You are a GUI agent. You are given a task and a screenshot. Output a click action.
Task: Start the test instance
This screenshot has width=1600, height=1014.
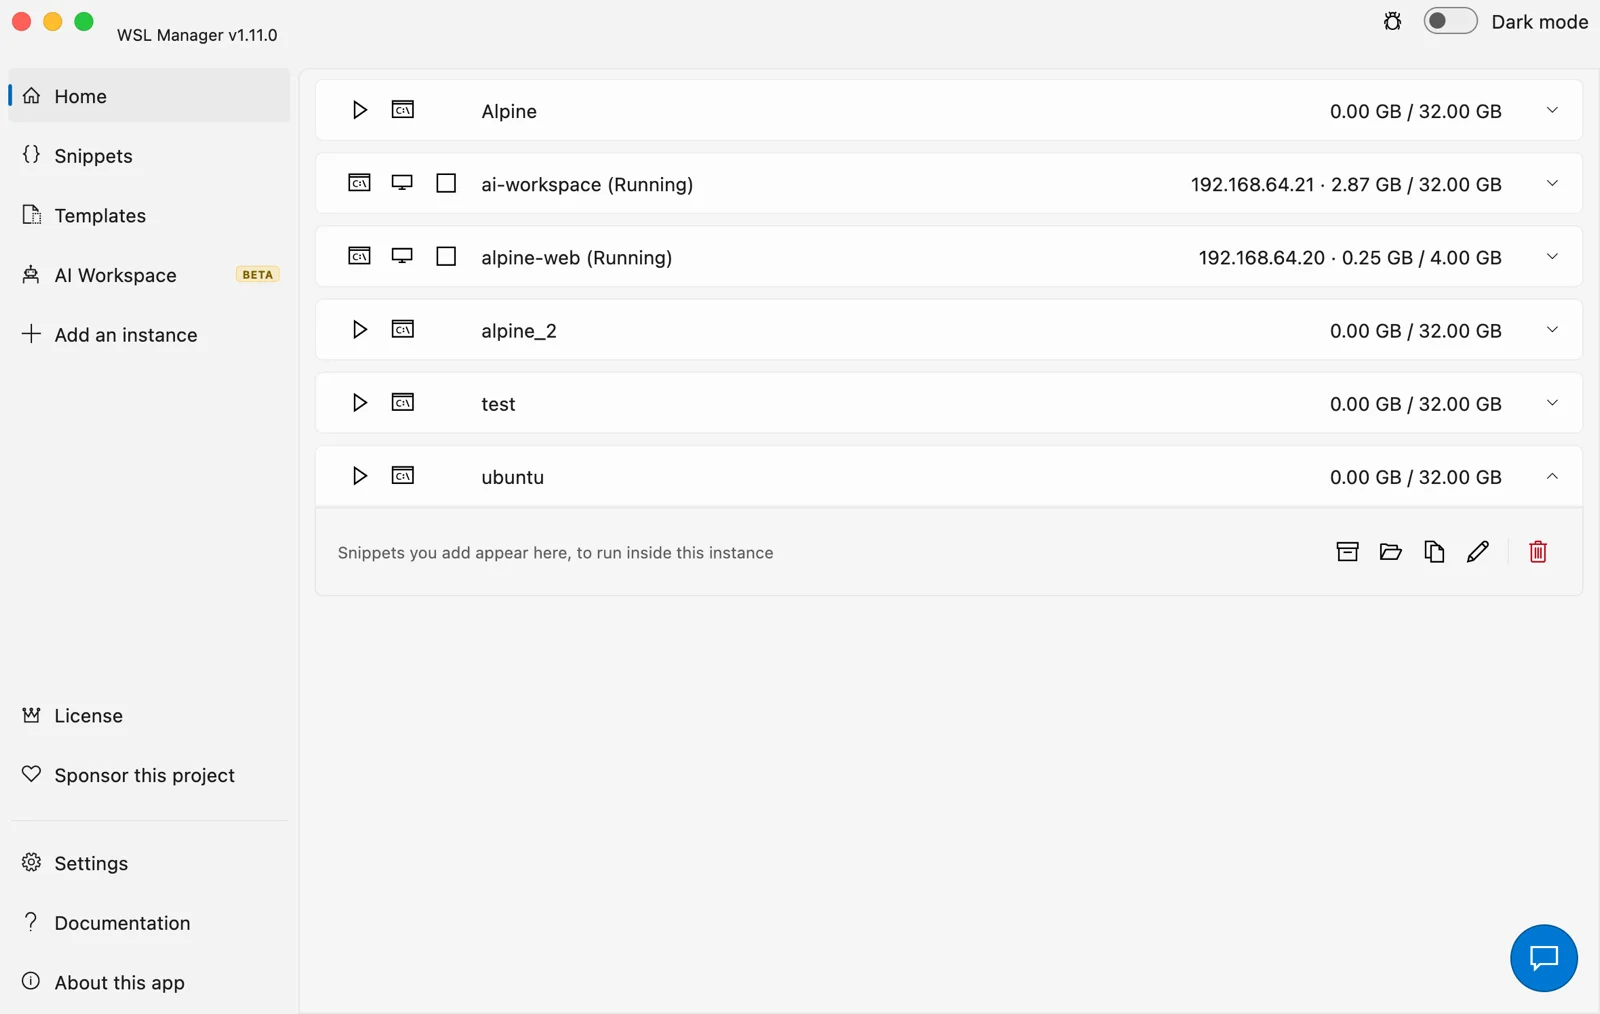click(359, 402)
